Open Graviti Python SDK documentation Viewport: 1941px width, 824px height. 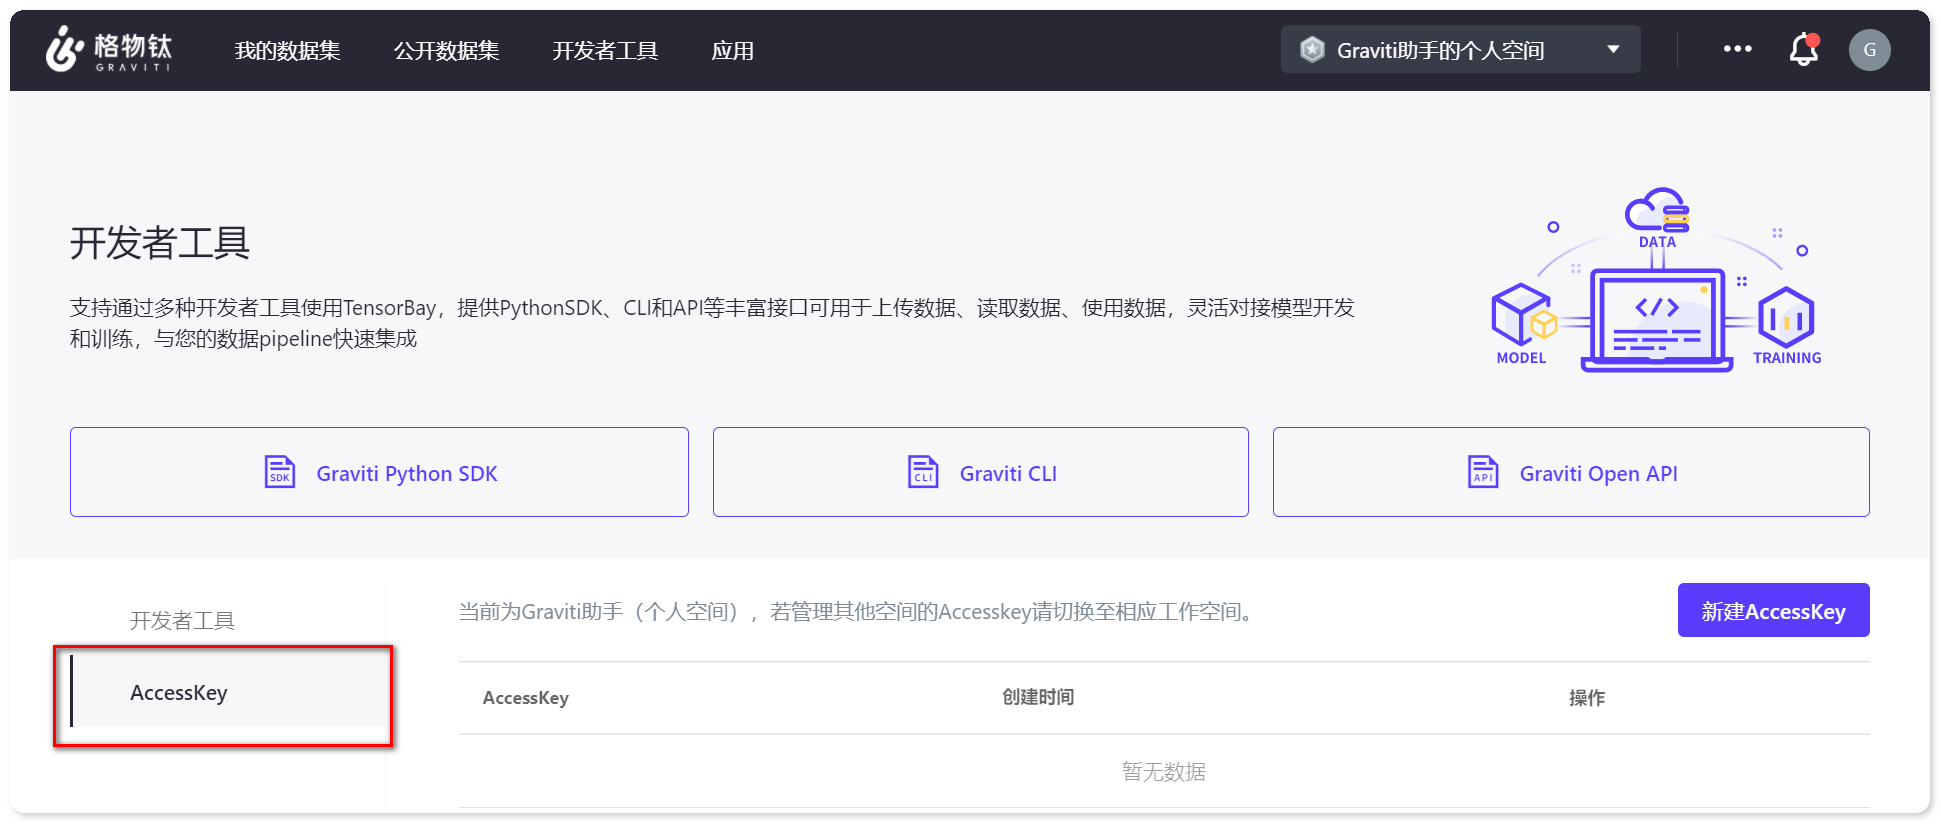click(x=406, y=474)
